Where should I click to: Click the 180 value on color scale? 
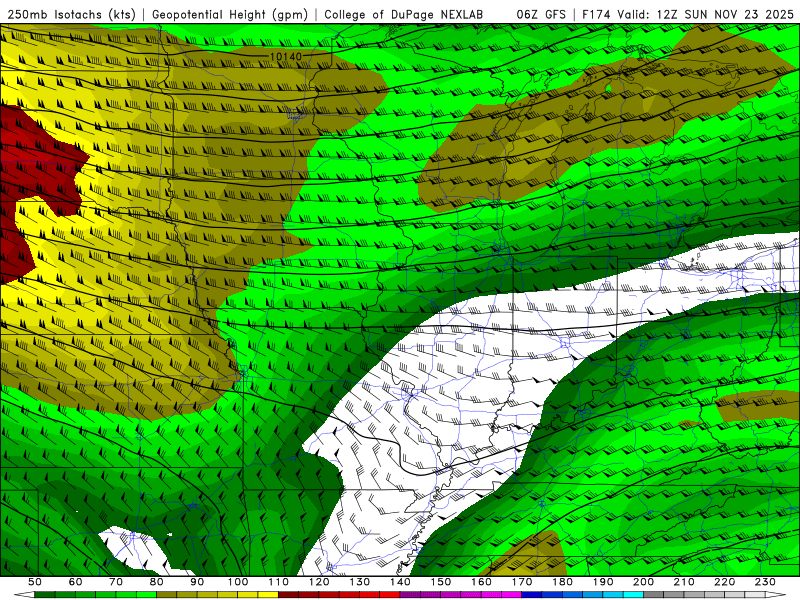click(563, 582)
